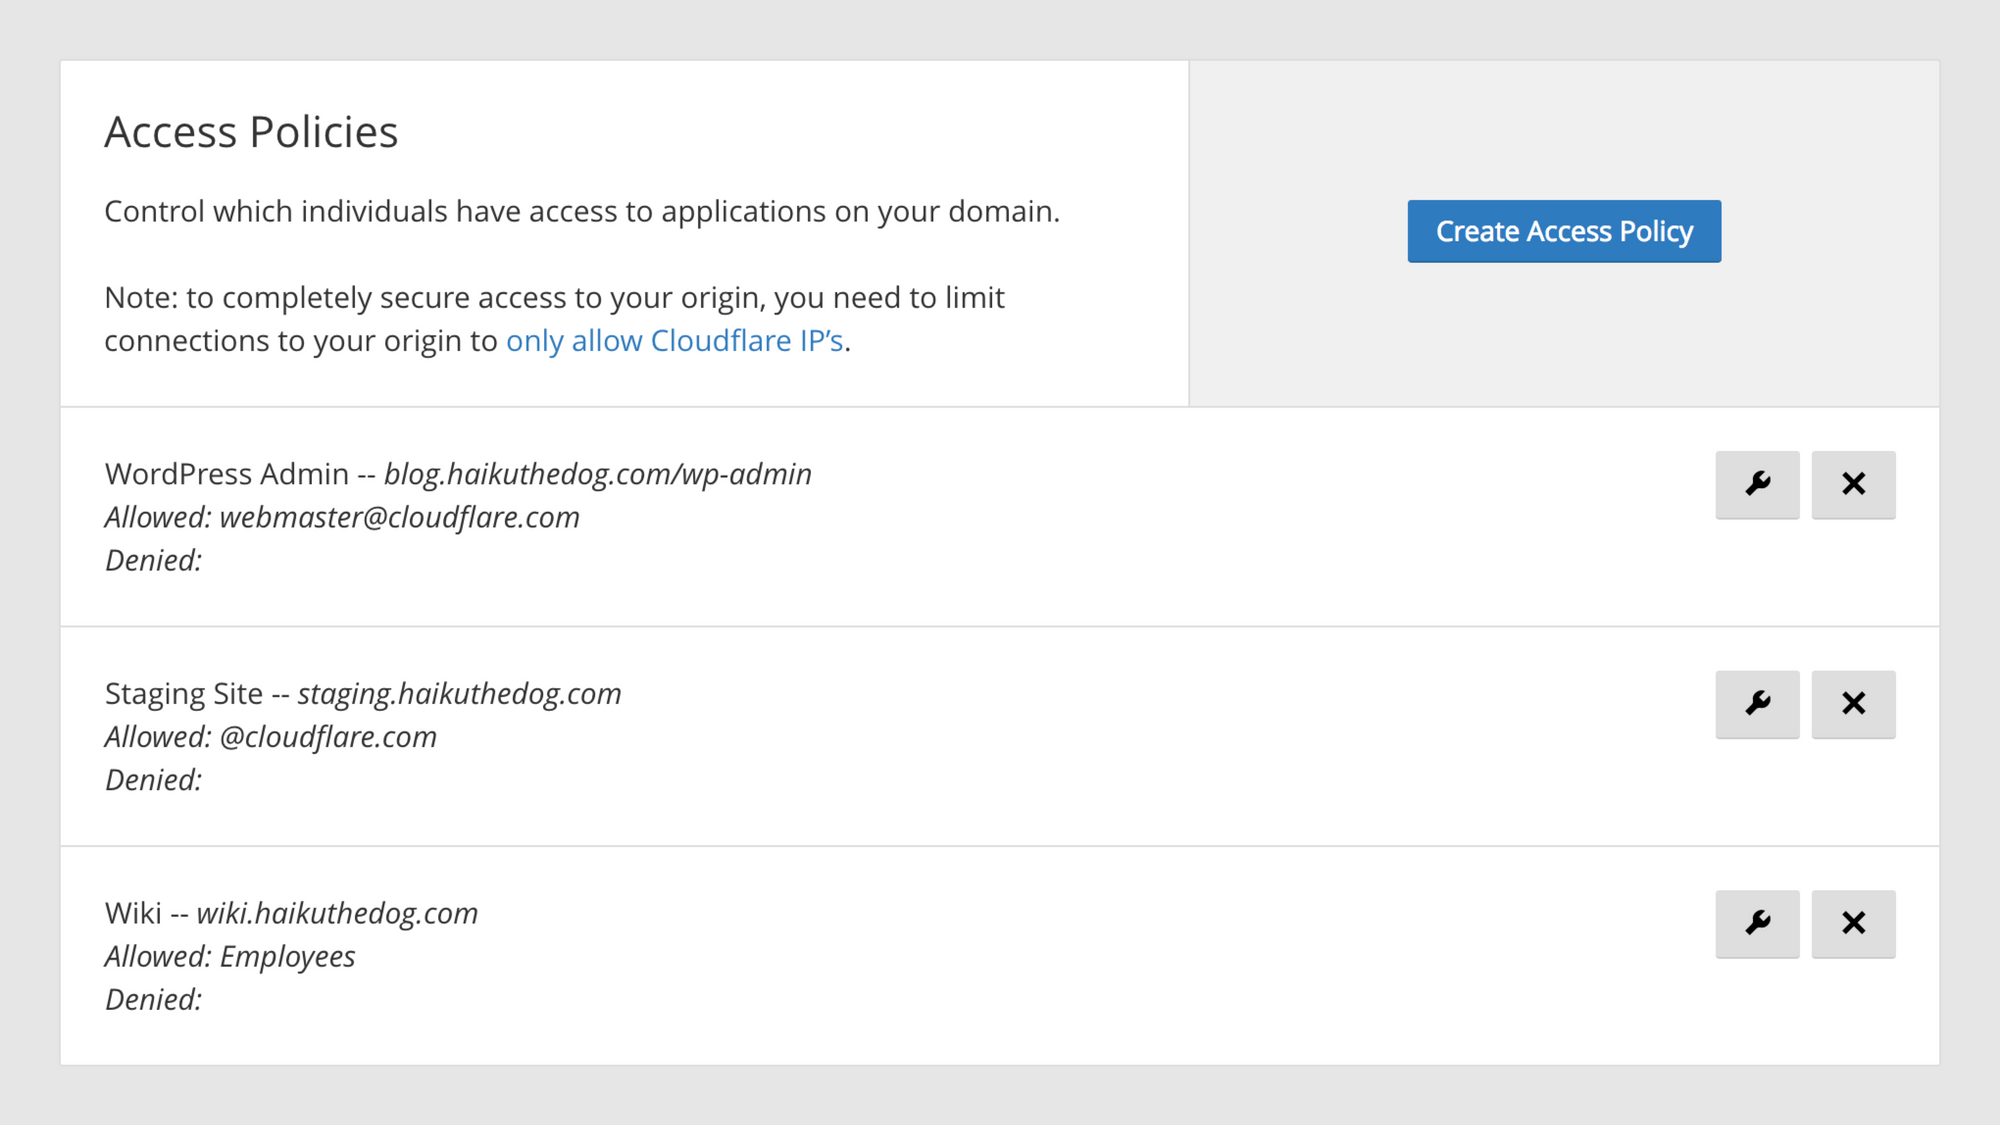The height and width of the screenshot is (1125, 2000).
Task: Click the Denied line under Staging Site
Action: pyautogui.click(x=153, y=780)
